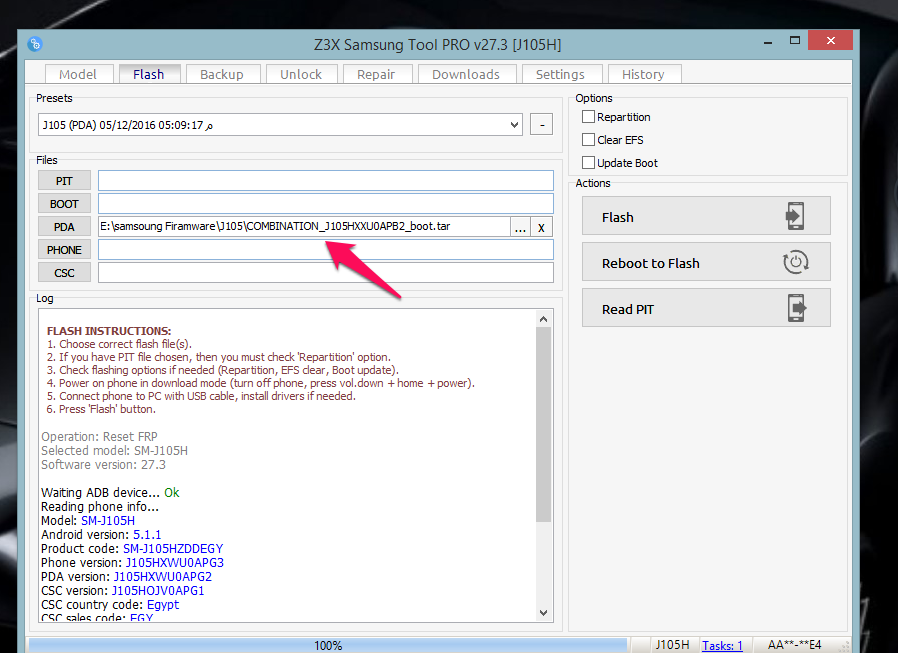
Task: Minimize the Z3X Samsung Tool window
Action: 768,42
